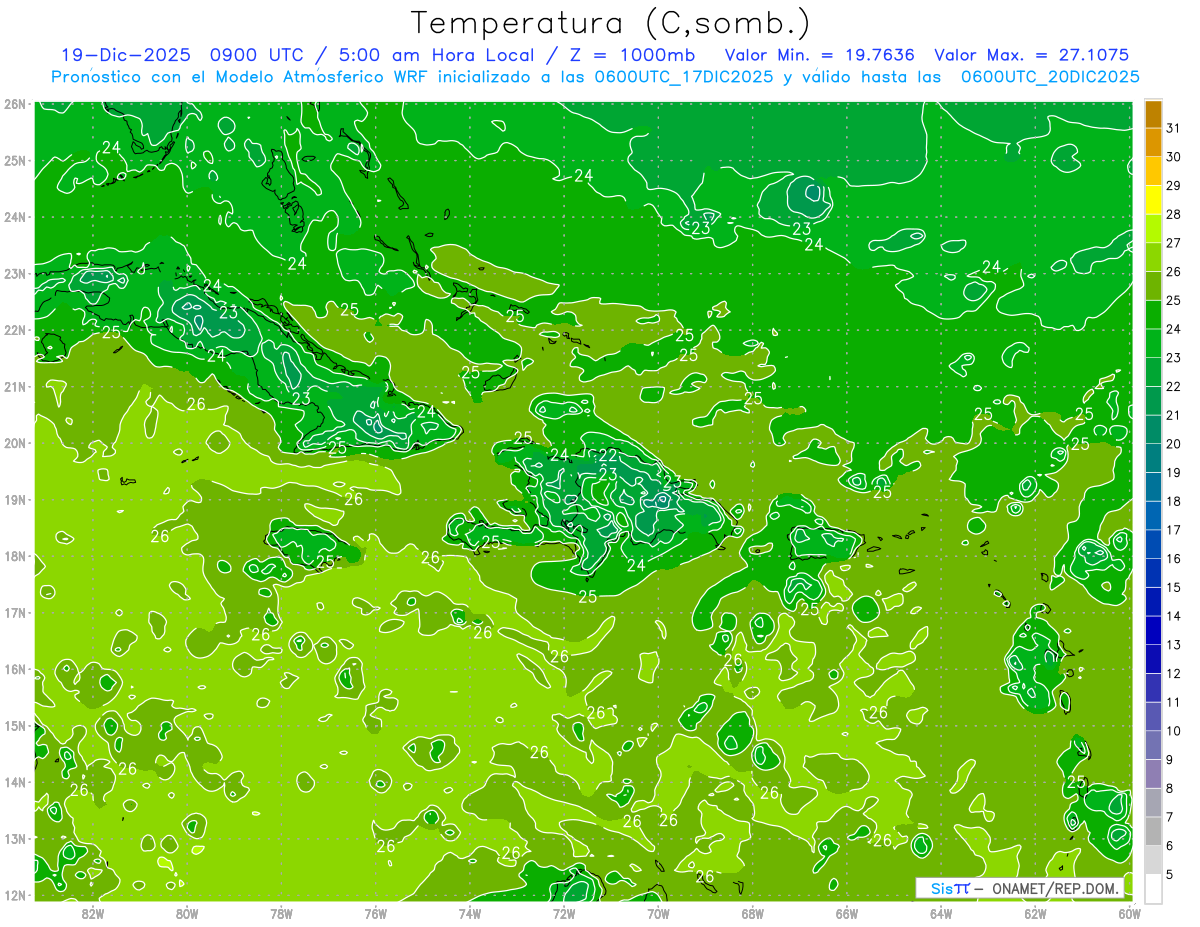
Task: Click the yellow color band between 28 and 29
Action: point(1153,199)
